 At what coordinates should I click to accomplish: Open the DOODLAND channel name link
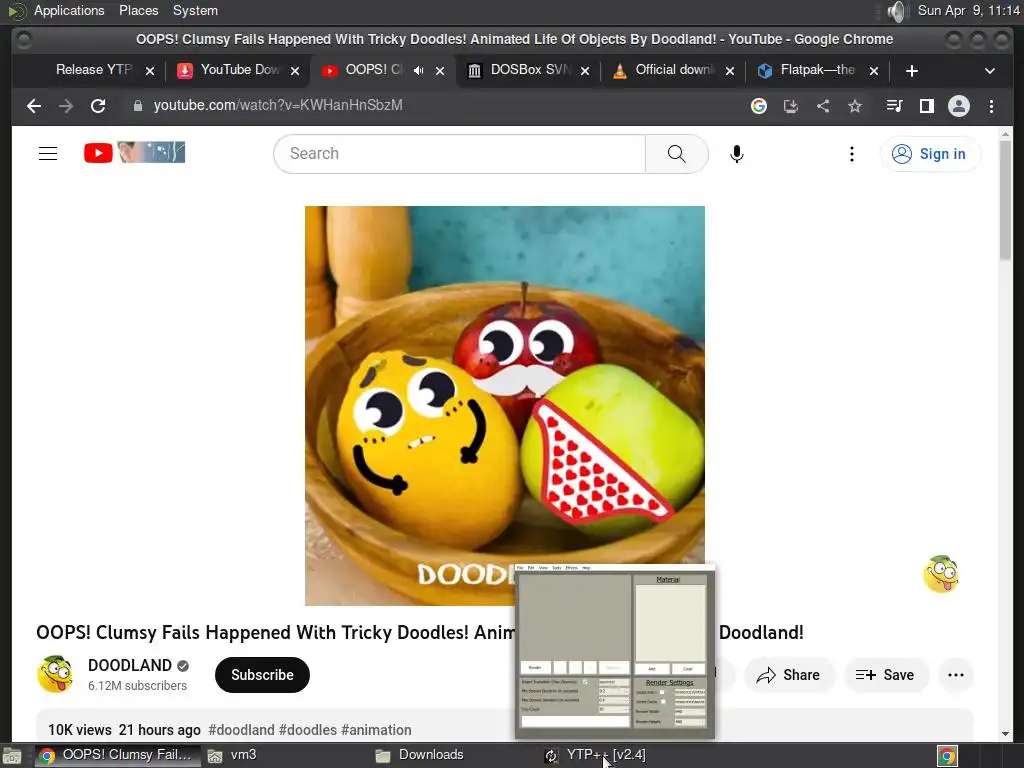tap(130, 665)
